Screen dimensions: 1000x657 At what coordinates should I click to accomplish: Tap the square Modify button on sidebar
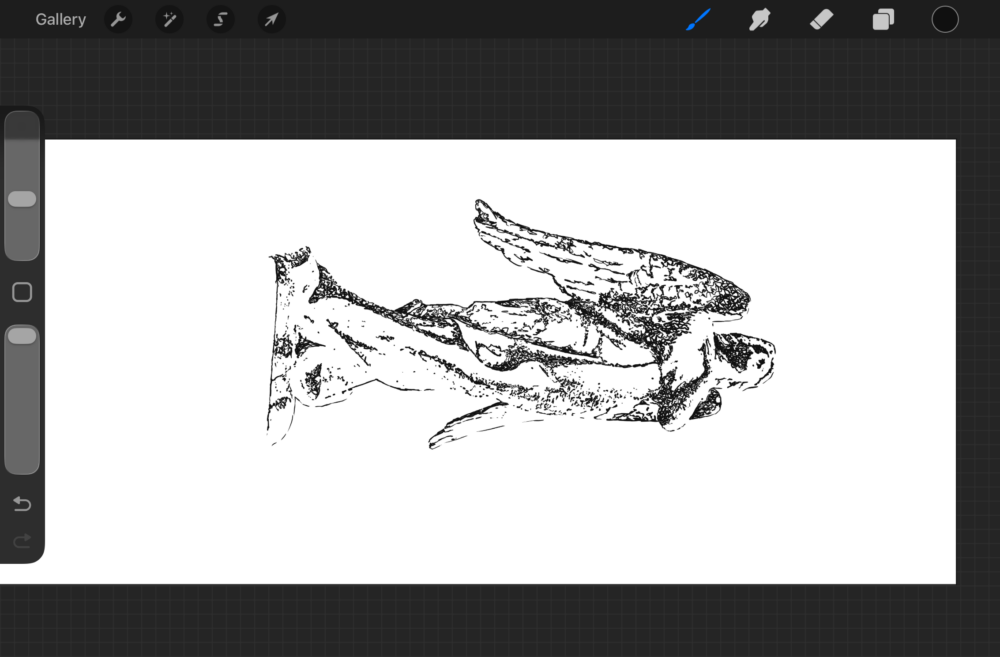(22, 292)
